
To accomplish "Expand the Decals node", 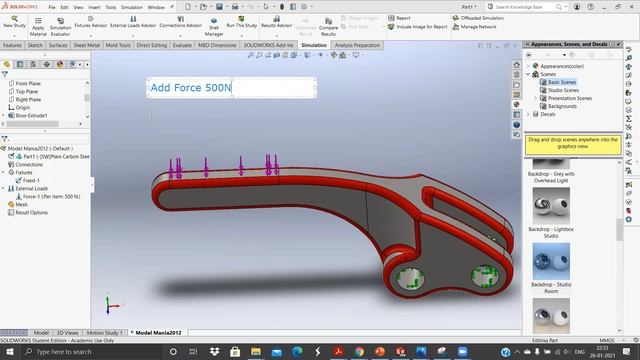I will point(528,114).
